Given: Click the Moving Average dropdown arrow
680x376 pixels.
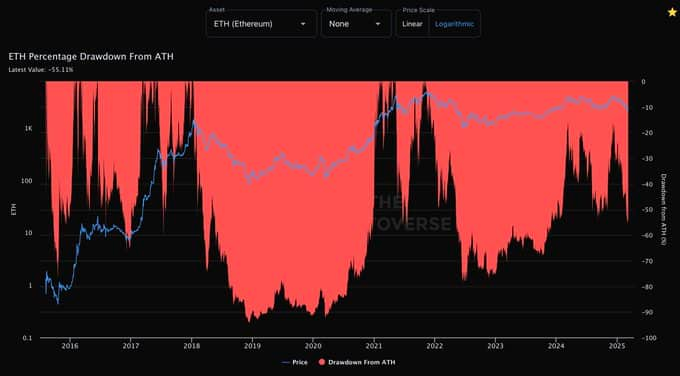Looking at the screenshot, I should point(378,24).
